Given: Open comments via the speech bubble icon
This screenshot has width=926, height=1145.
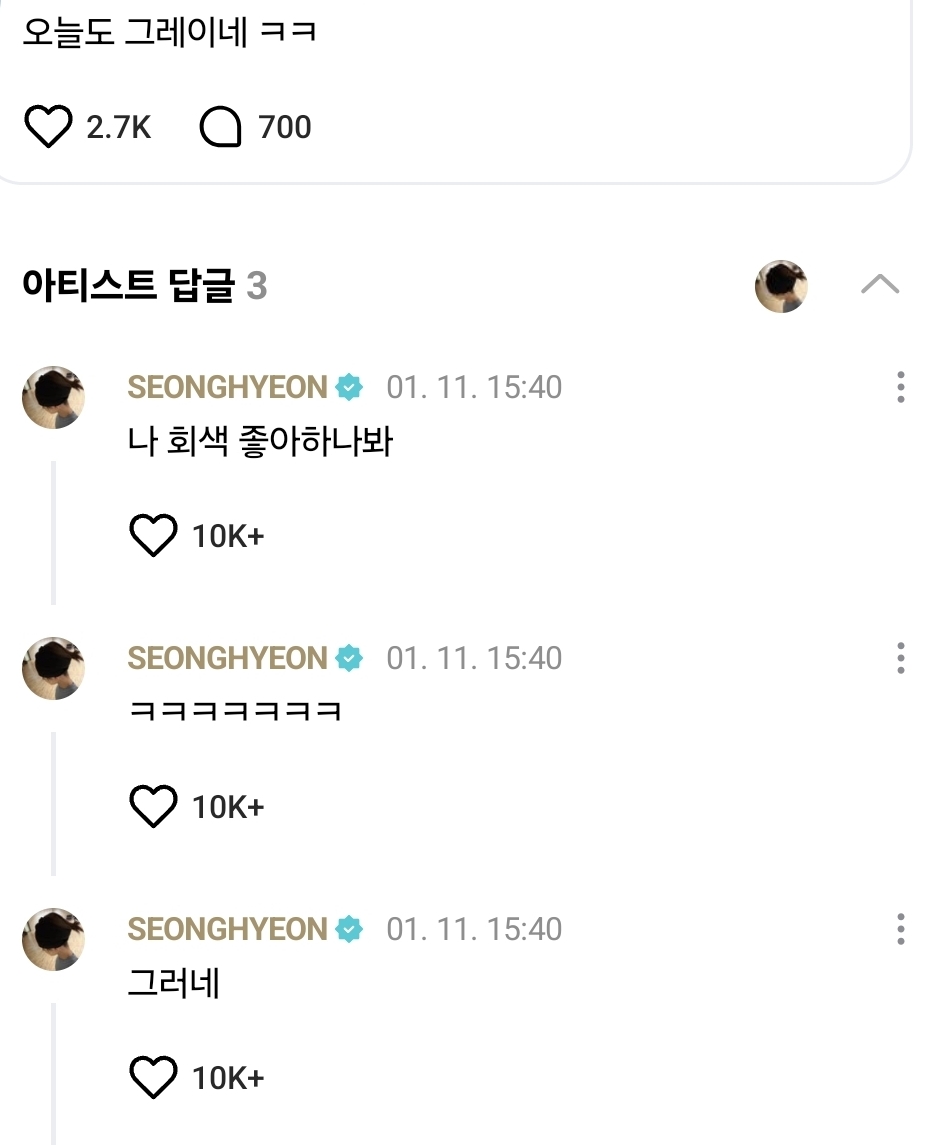Looking at the screenshot, I should (221, 128).
